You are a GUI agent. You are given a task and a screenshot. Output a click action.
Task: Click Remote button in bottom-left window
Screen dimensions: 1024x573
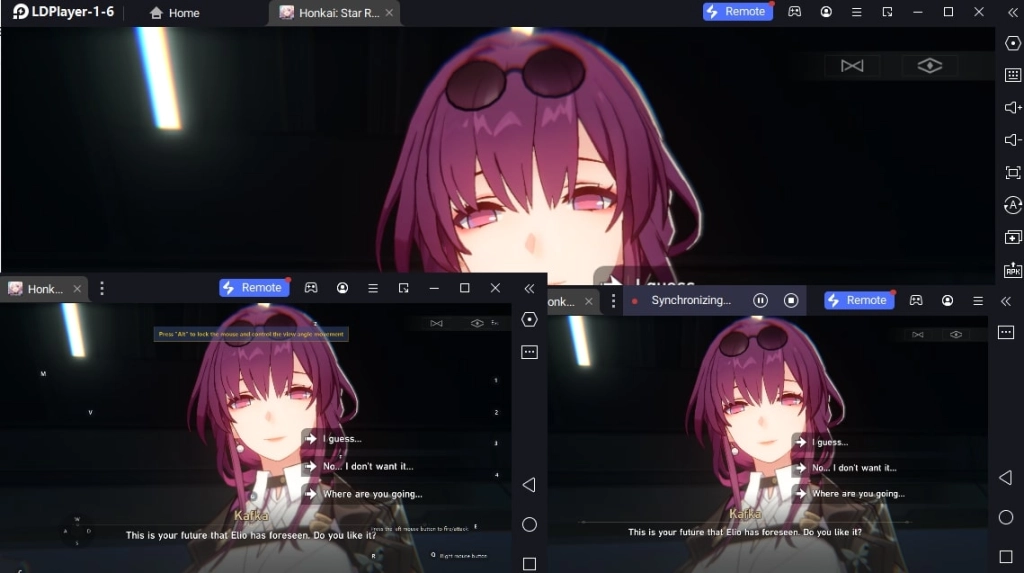click(254, 287)
